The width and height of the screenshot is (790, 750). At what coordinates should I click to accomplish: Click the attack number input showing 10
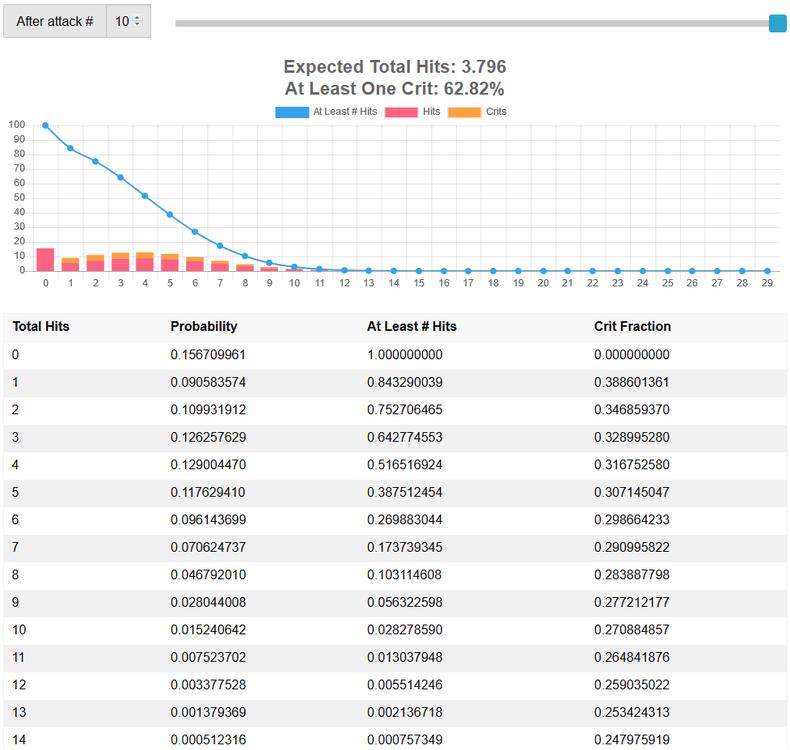(122, 21)
